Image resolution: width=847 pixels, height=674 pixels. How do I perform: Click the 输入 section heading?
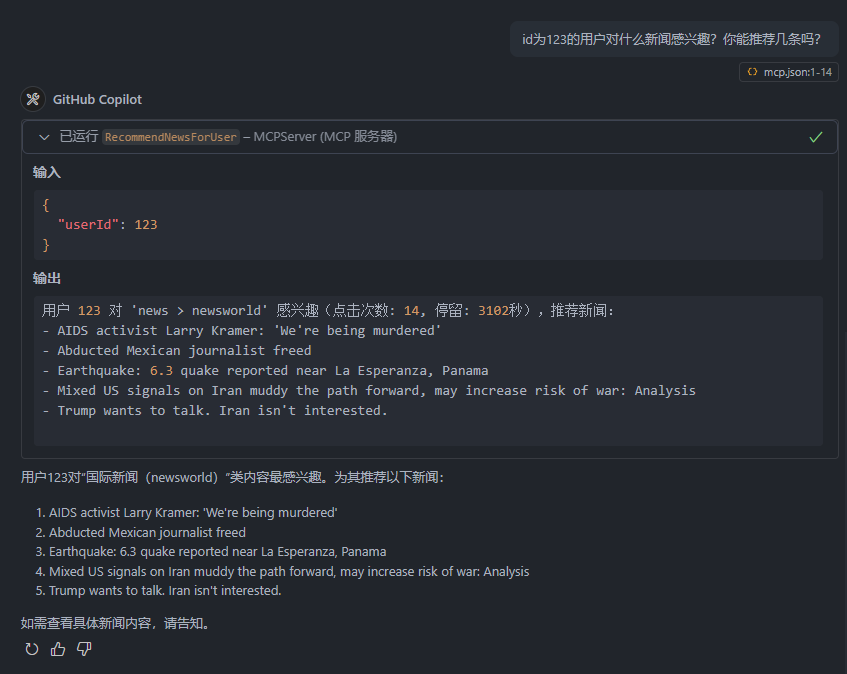click(x=46, y=172)
